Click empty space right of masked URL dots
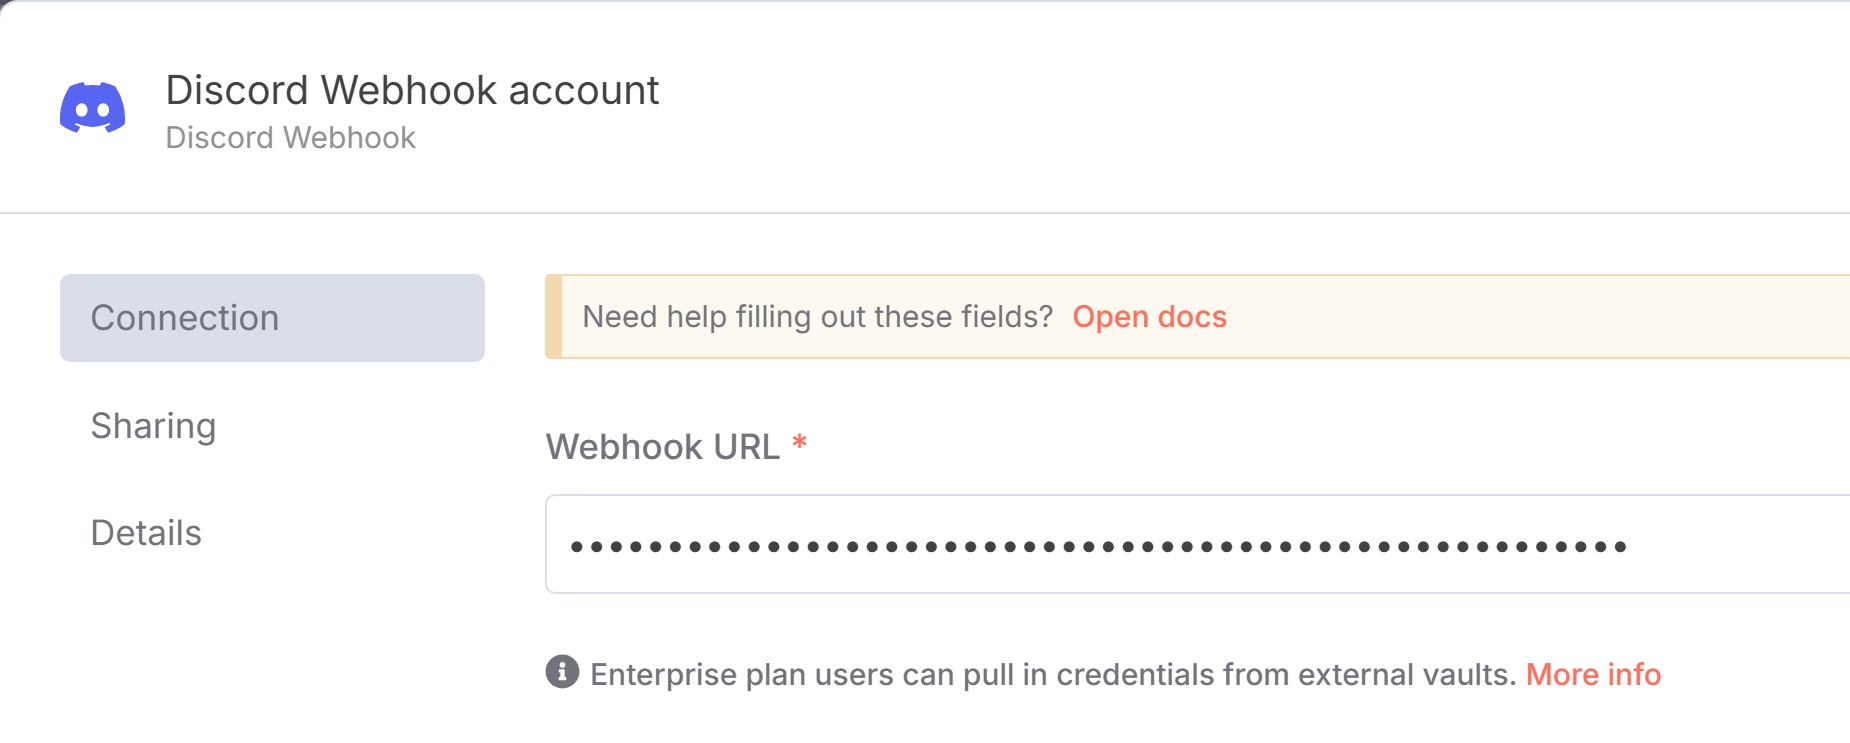The image size is (1850, 743). point(1740,545)
